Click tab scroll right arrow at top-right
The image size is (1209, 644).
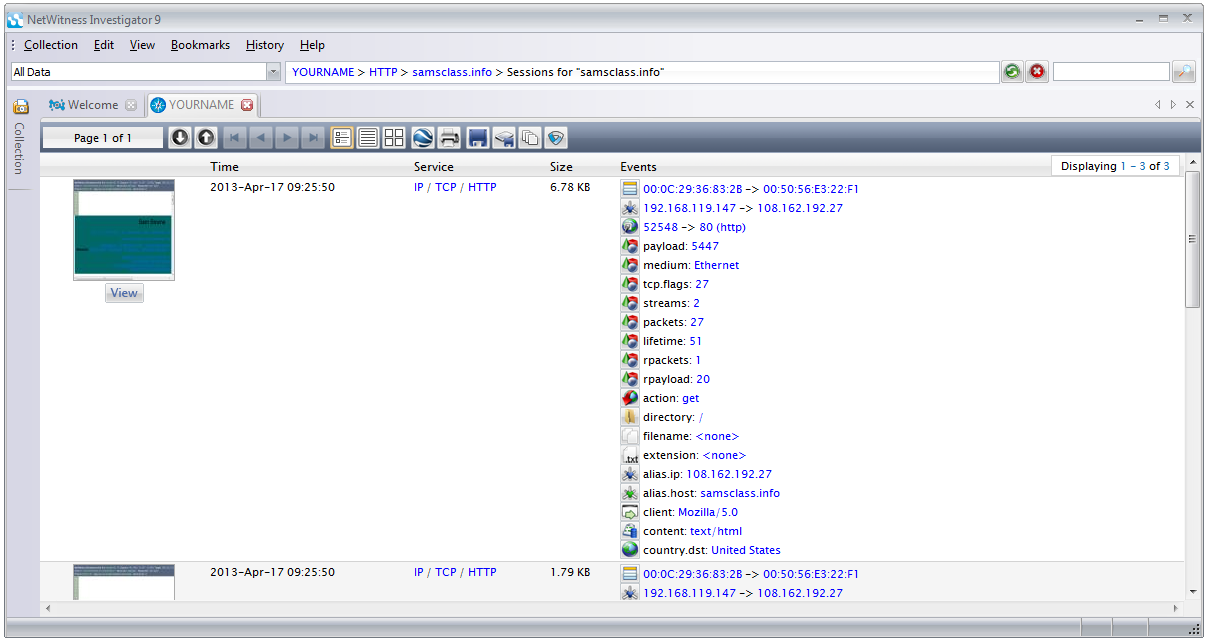[1173, 104]
